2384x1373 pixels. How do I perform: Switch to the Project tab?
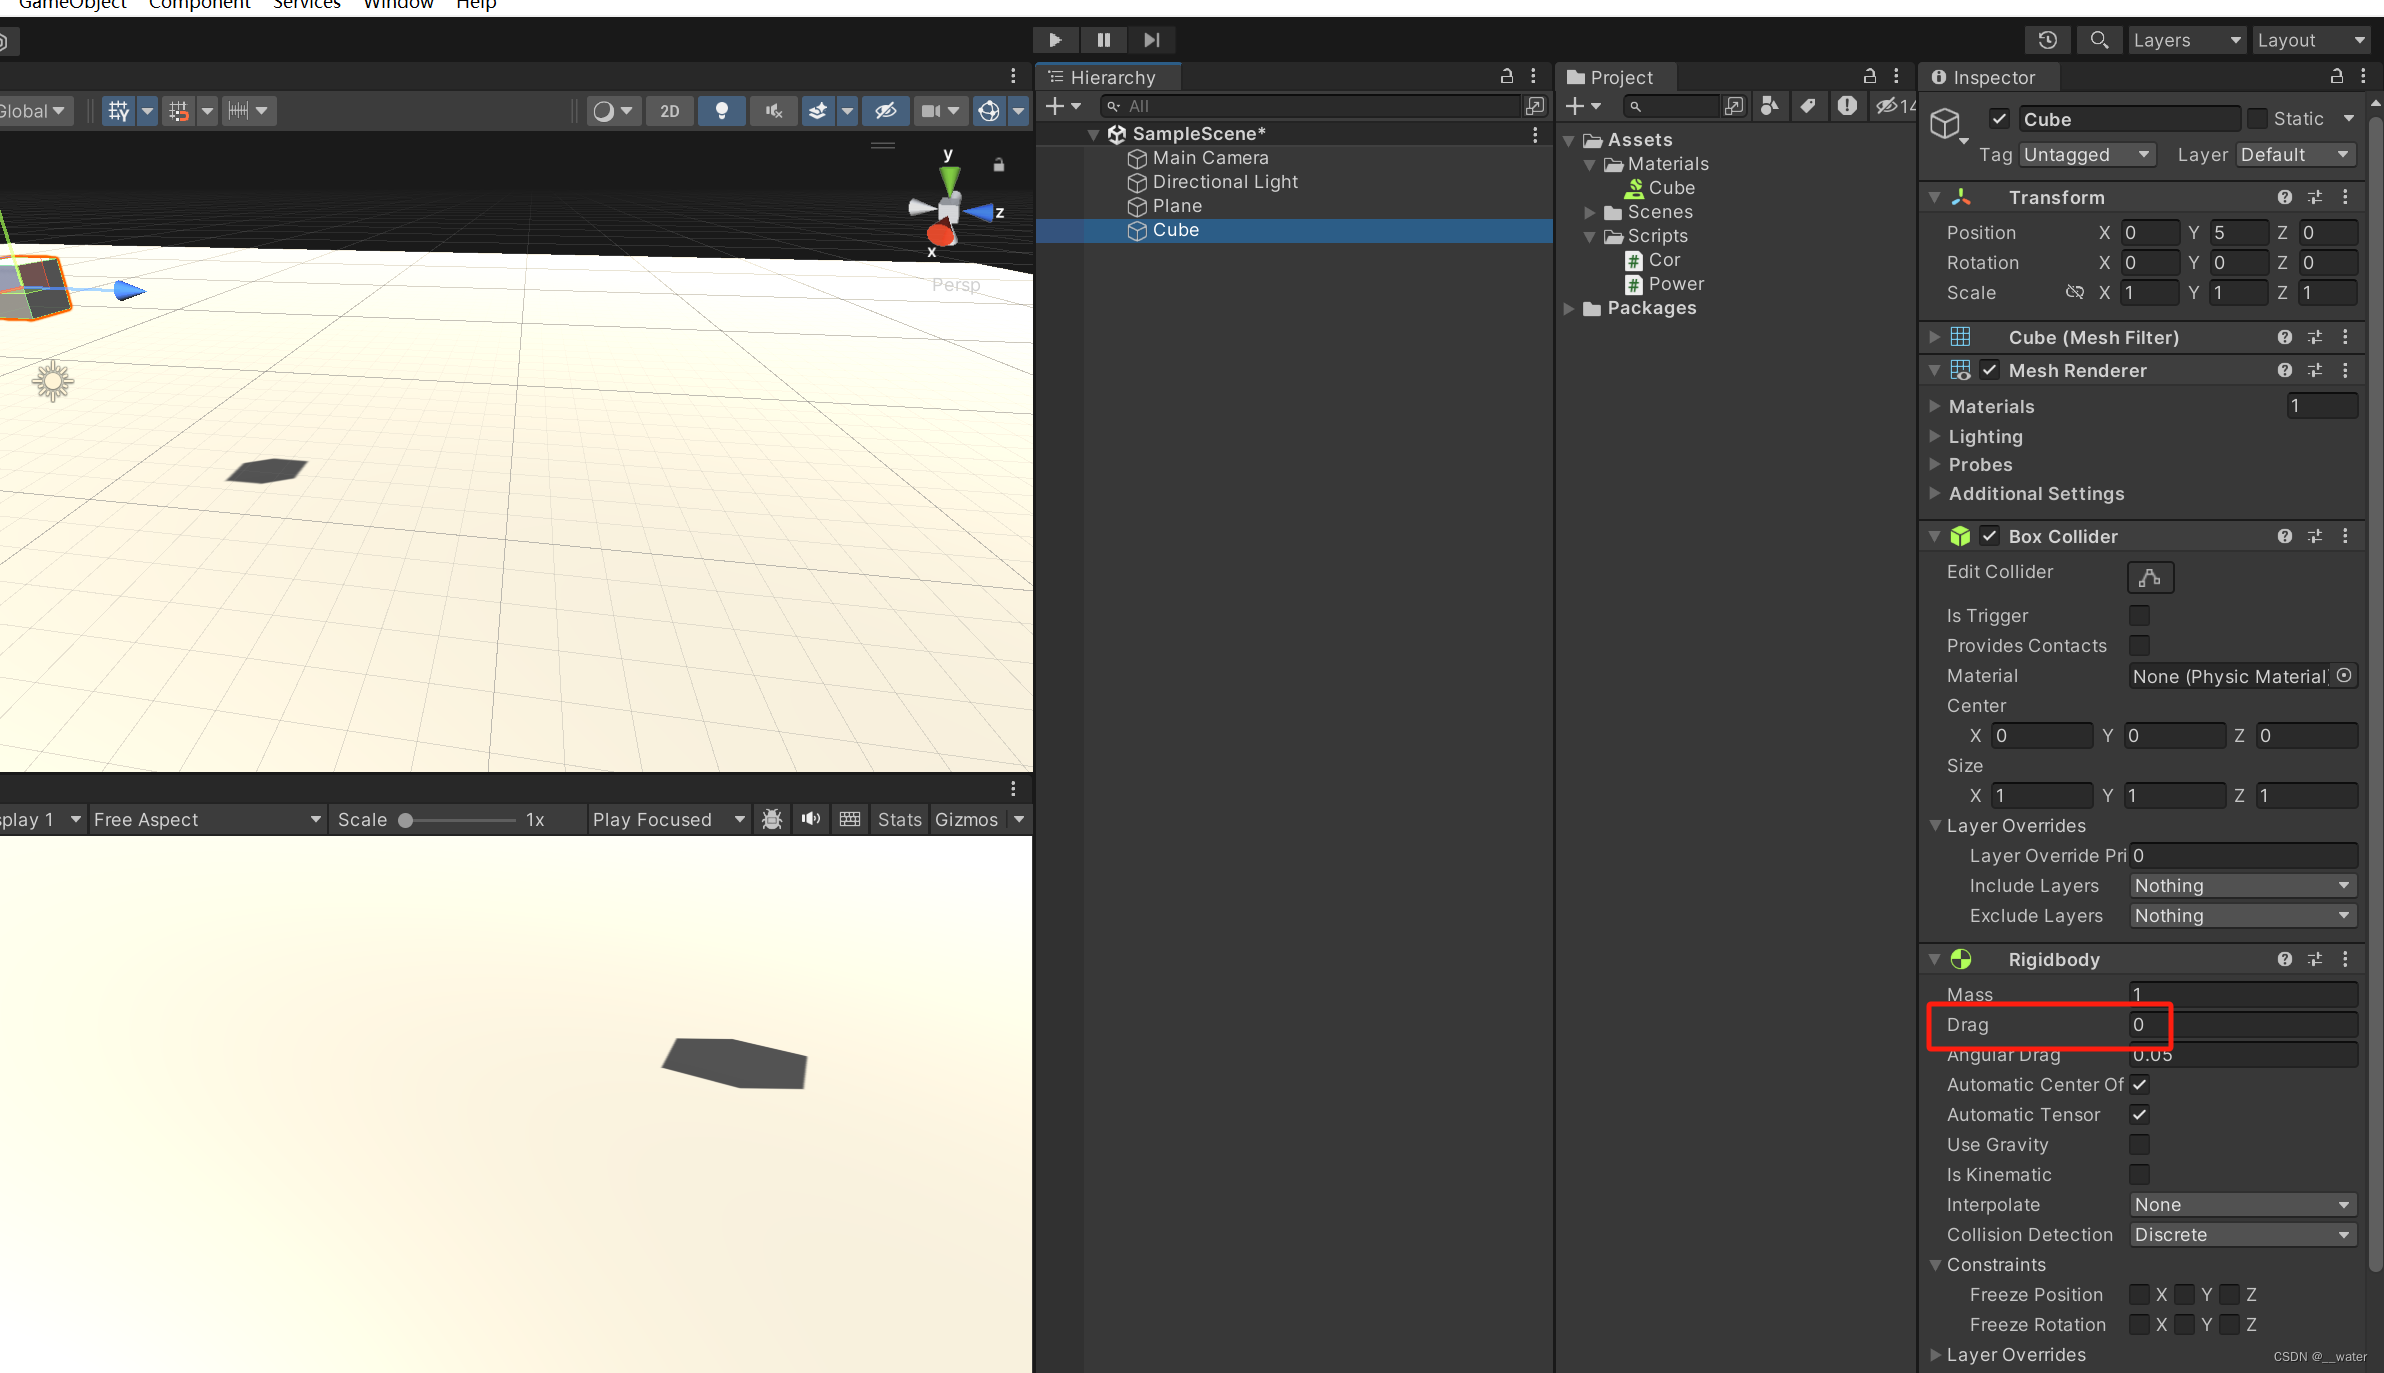click(1613, 76)
